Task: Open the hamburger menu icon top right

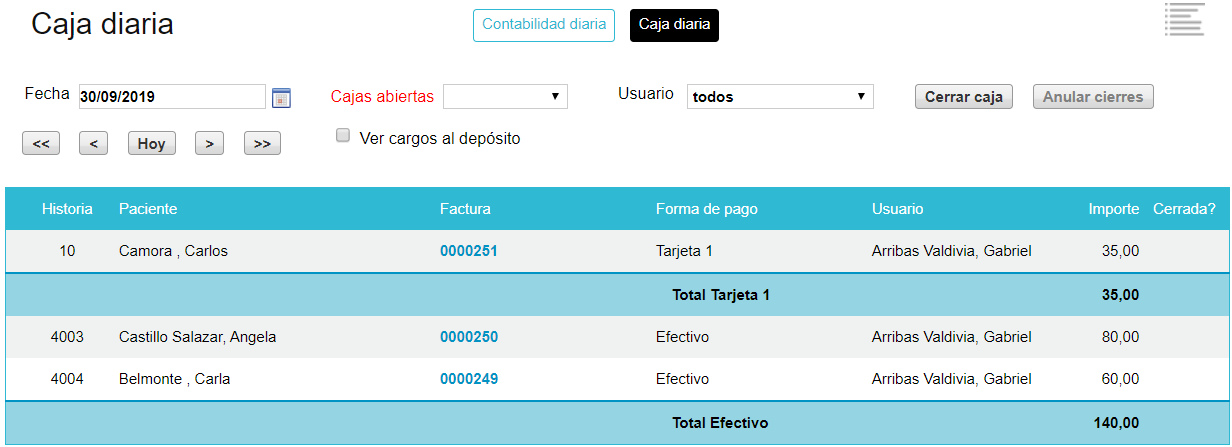Action: [x=1184, y=20]
